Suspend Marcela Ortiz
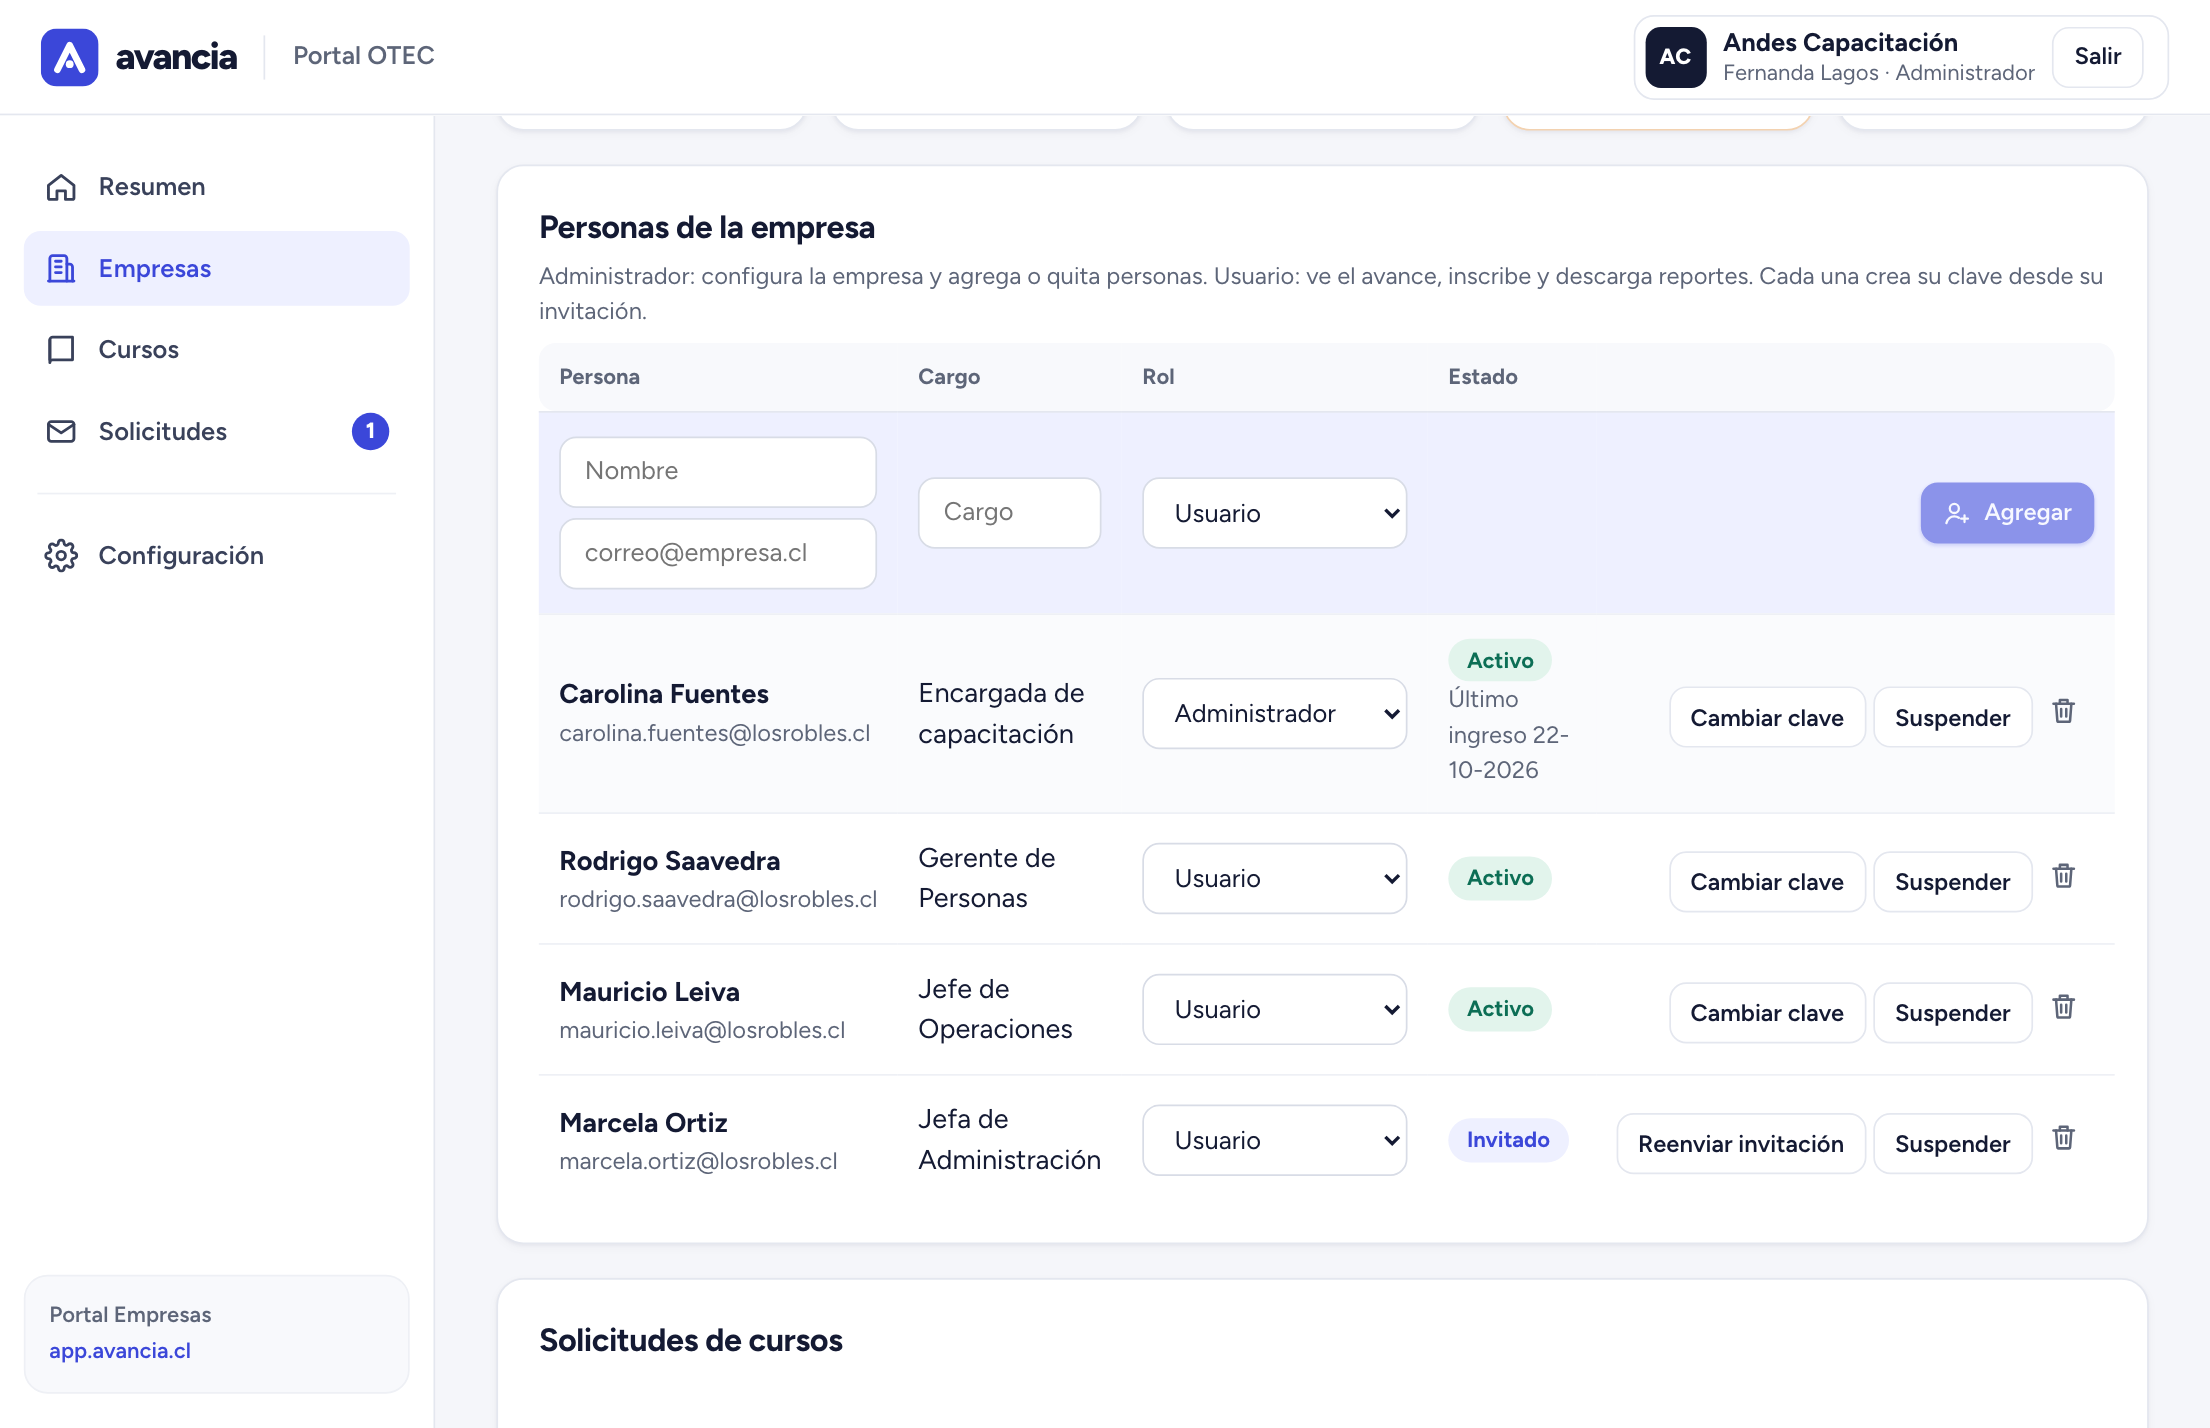The height and width of the screenshot is (1428, 2210). 1952,1144
